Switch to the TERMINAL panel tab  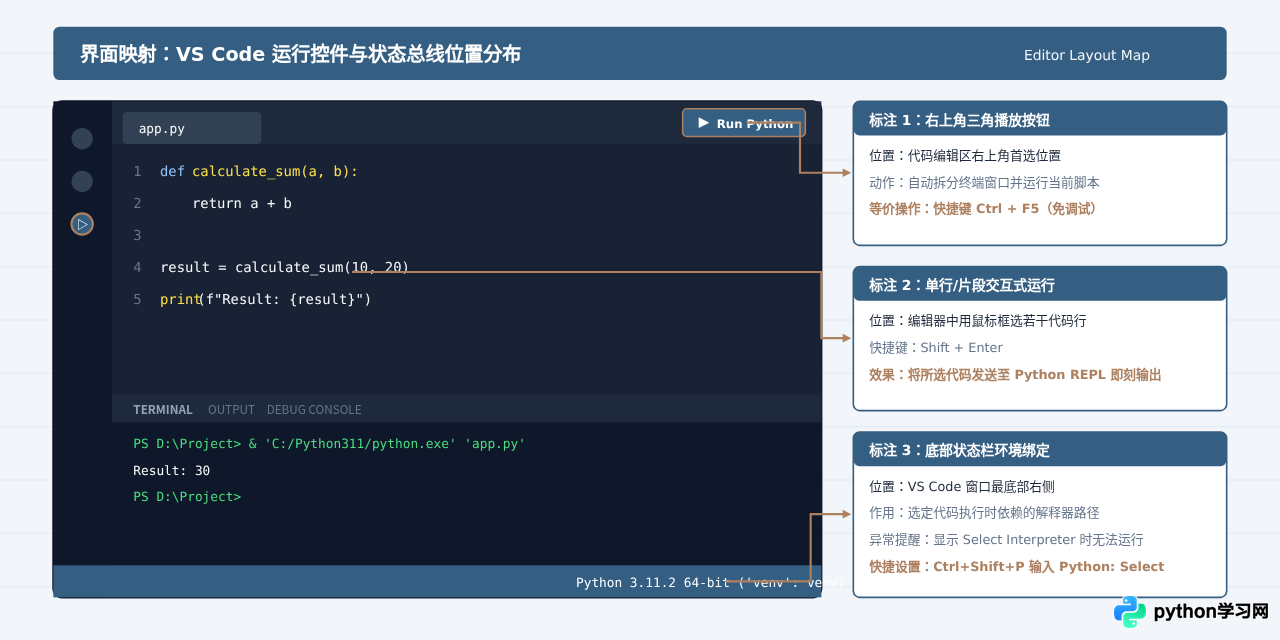point(162,410)
